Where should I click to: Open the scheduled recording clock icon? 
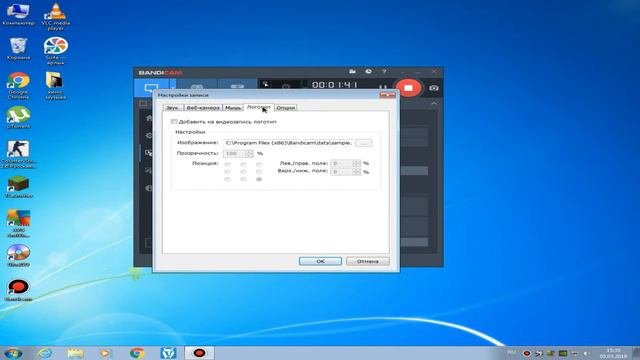click(x=368, y=72)
